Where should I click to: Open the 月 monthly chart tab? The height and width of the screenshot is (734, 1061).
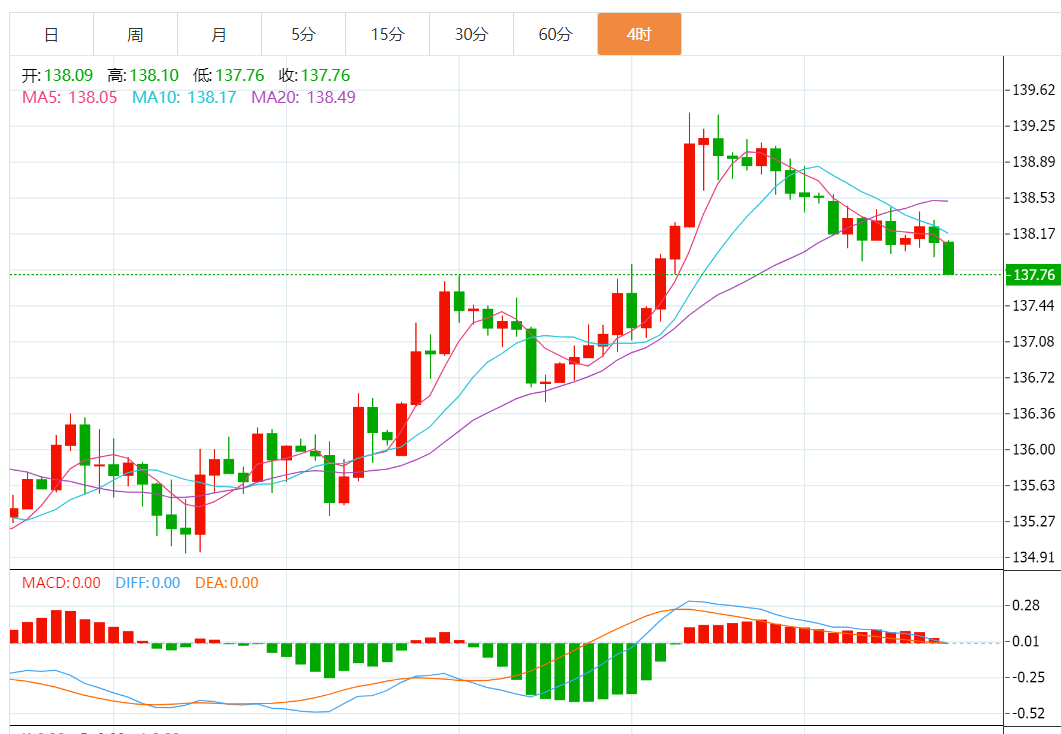coord(219,35)
